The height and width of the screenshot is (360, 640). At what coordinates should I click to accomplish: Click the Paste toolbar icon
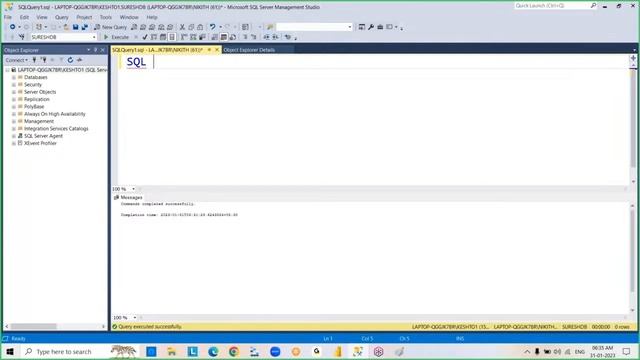point(200,27)
